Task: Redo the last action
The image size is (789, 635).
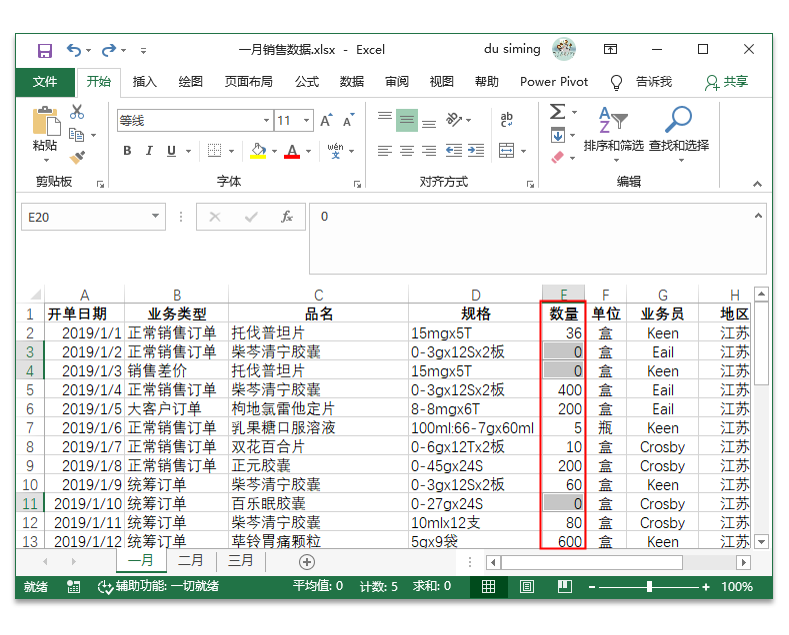Action: [x=109, y=50]
